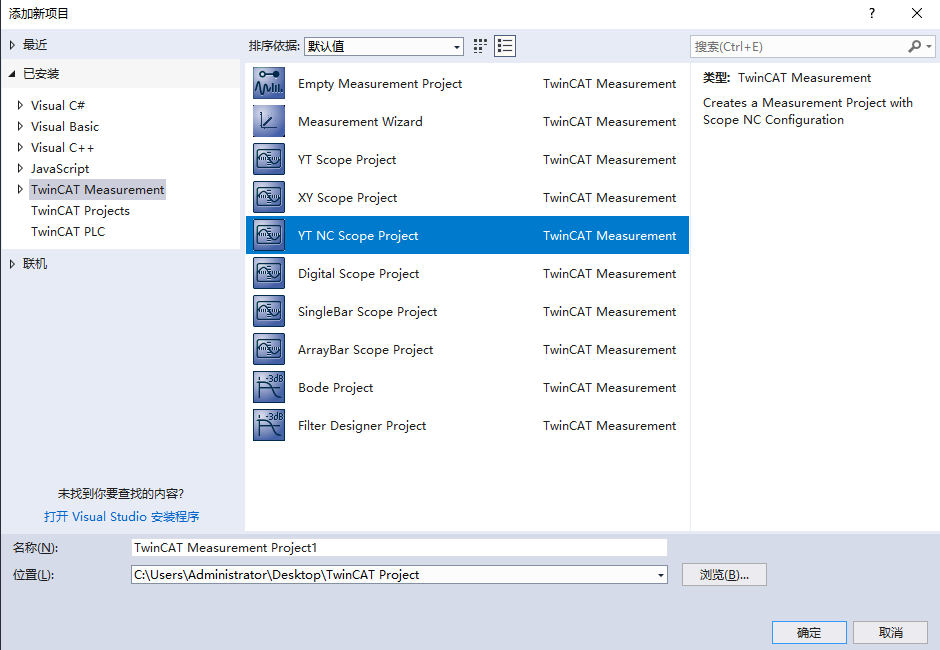
Task: Expand the Visual C++ node
Action: point(20,148)
